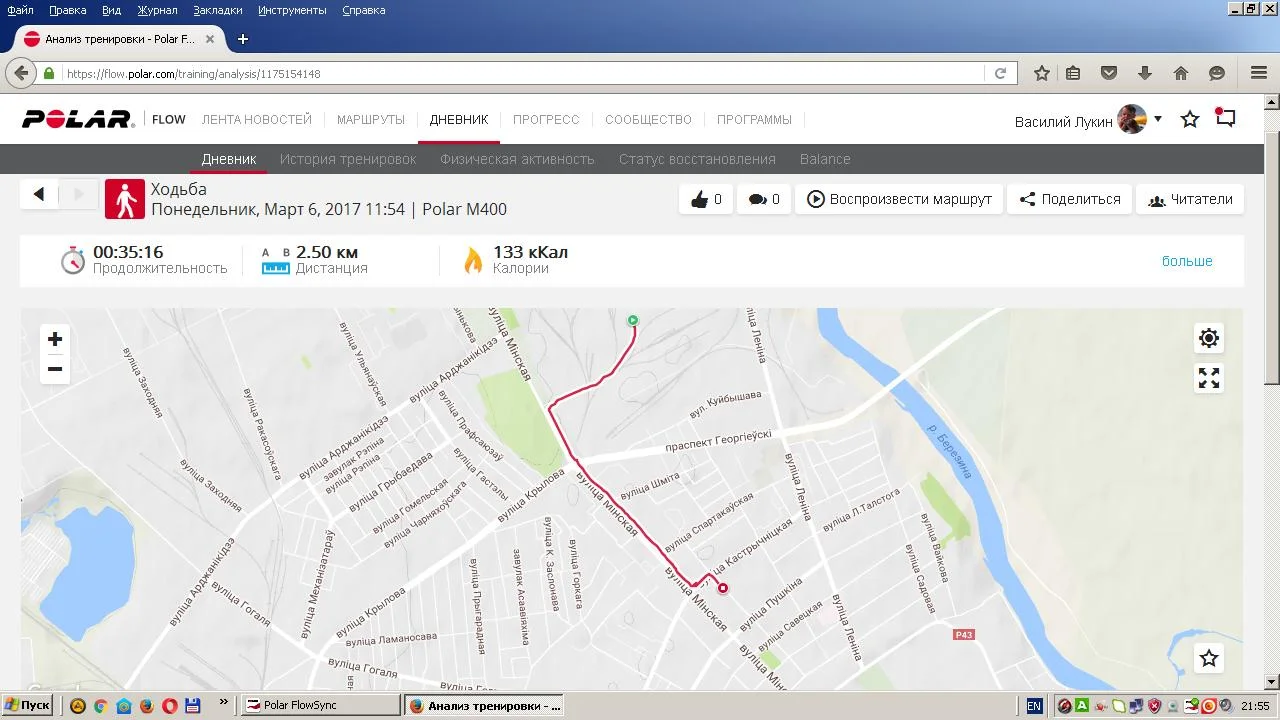Select the Статус восстановления sub-tab
Image resolution: width=1280 pixels, height=720 pixels.
point(697,159)
